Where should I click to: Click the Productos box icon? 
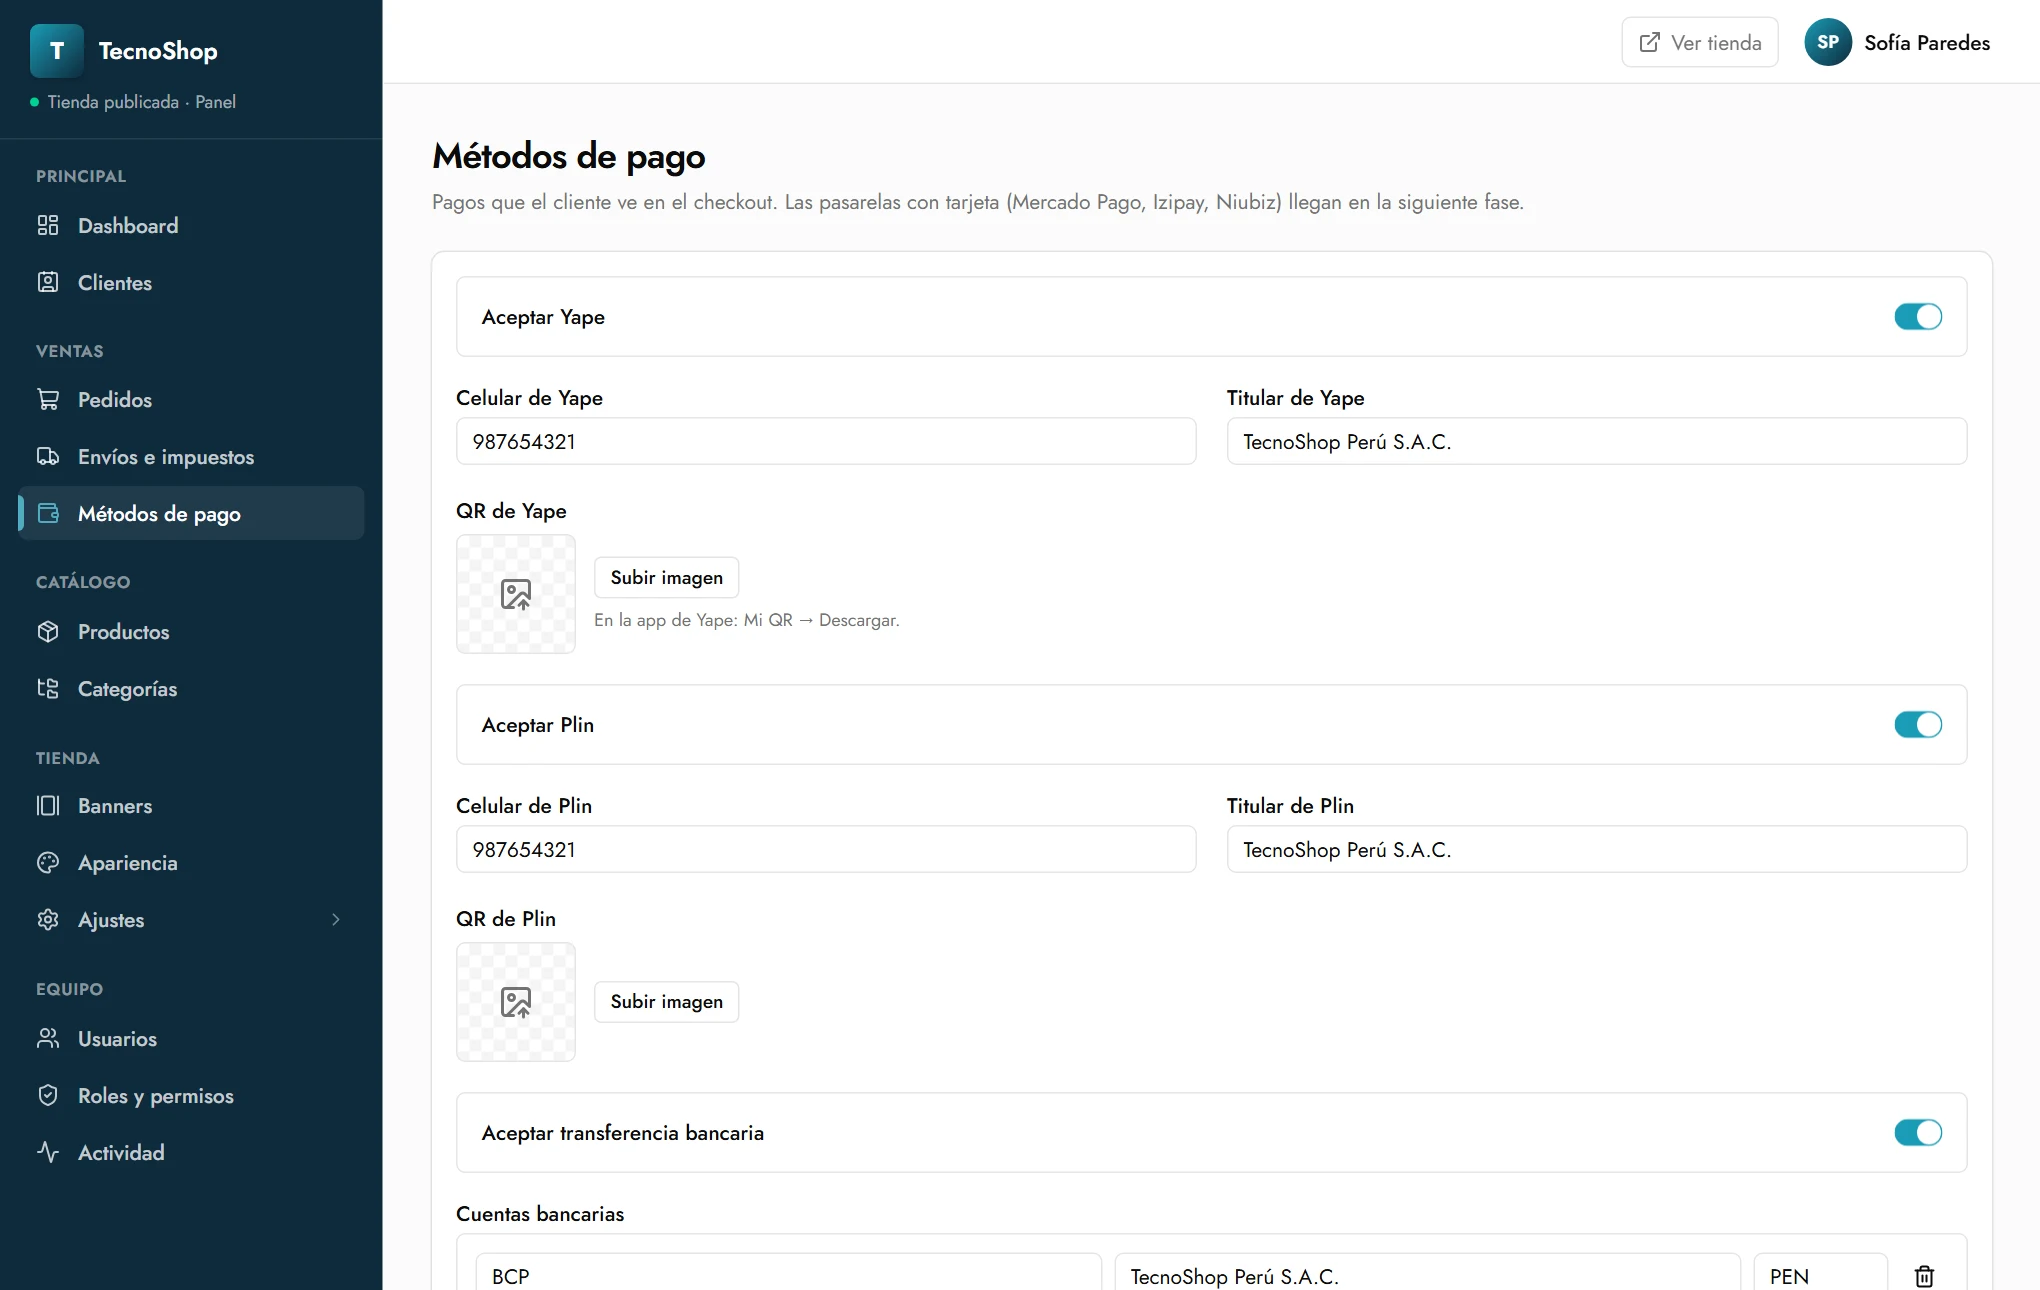(48, 631)
